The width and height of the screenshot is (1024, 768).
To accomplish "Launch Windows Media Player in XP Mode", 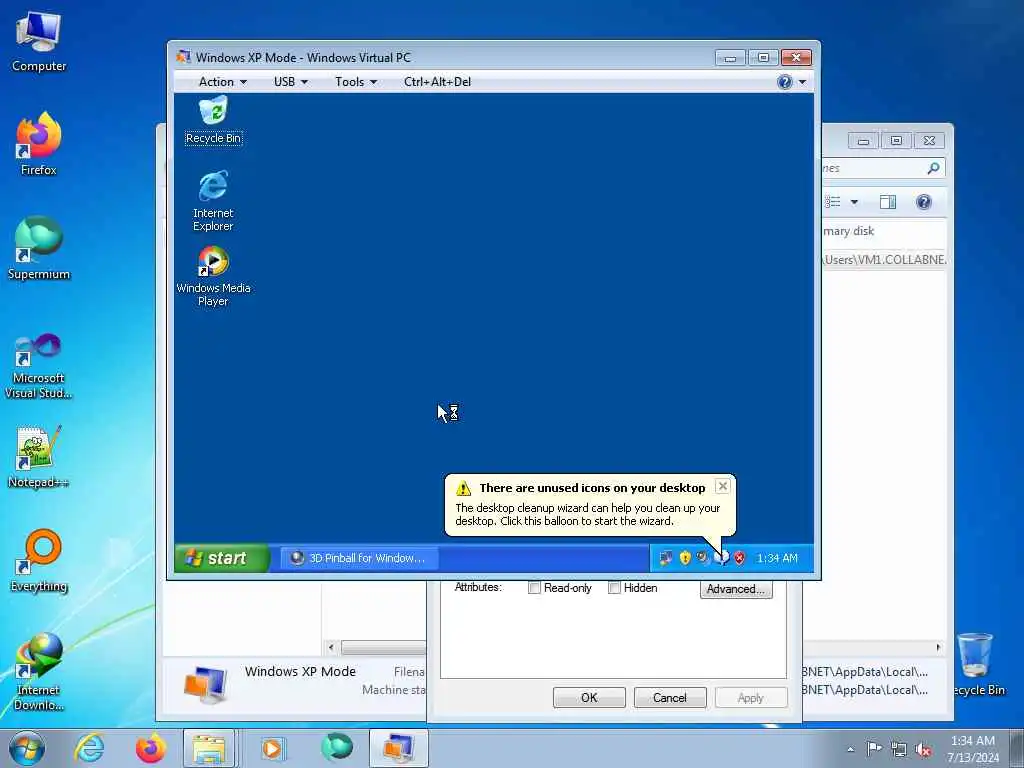I will (x=213, y=276).
